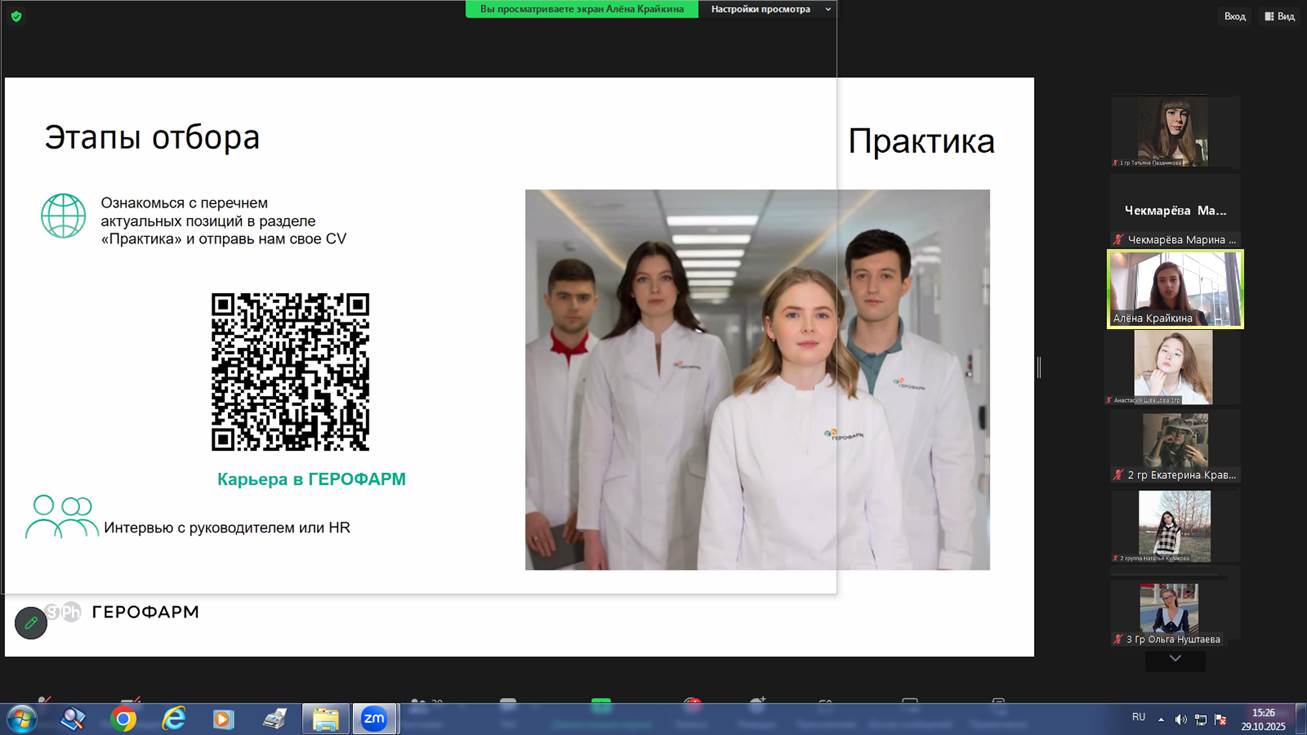Click the Windows Start orb
This screenshot has height=735, width=1307.
[x=21, y=719]
